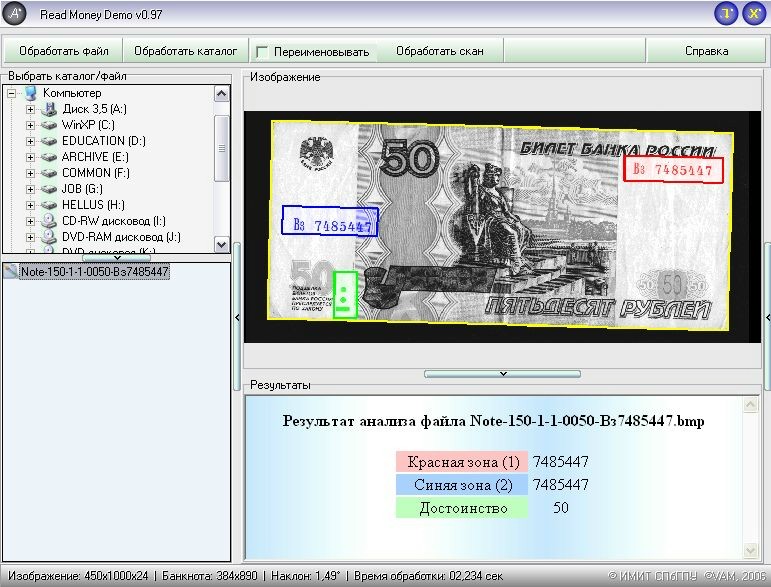Expand ARCHIVE (E:) drive node
Image resolution: width=771 pixels, height=587 pixels.
pos(30,157)
